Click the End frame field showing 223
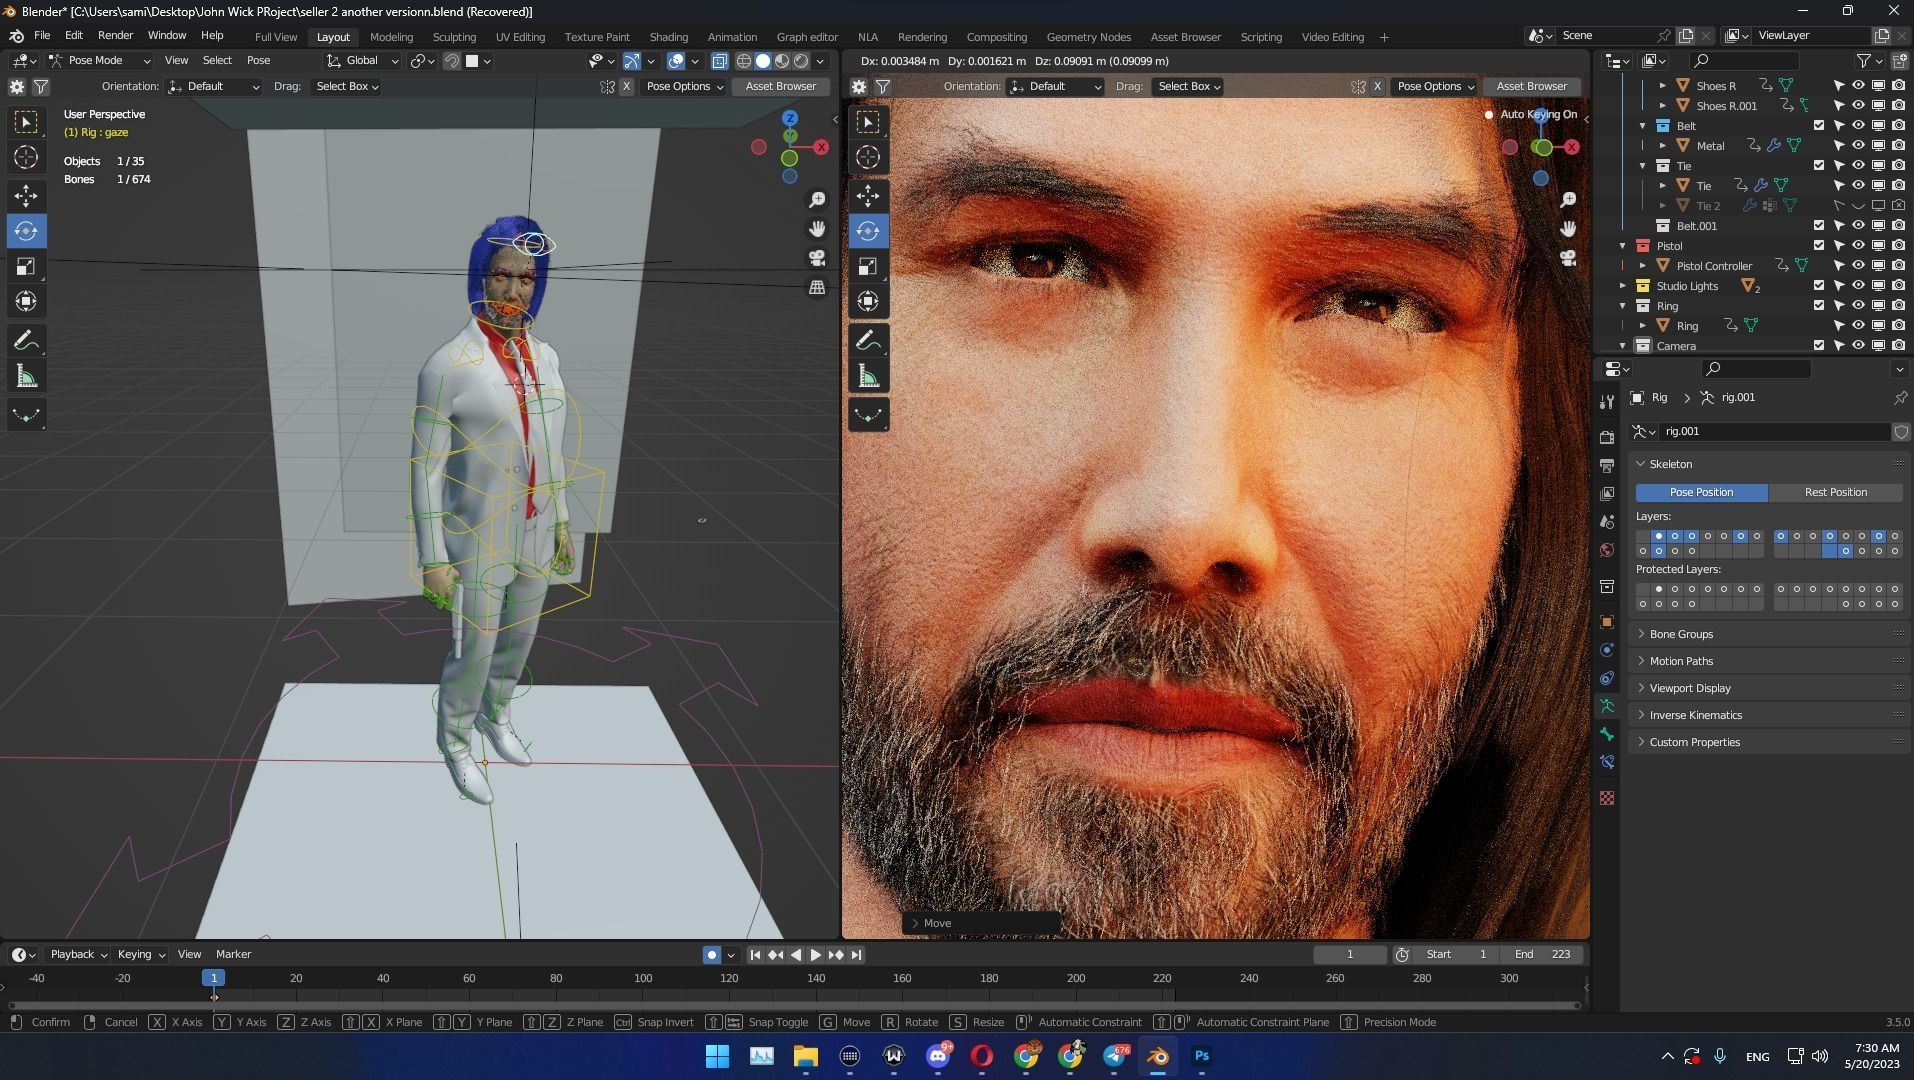 point(1545,954)
